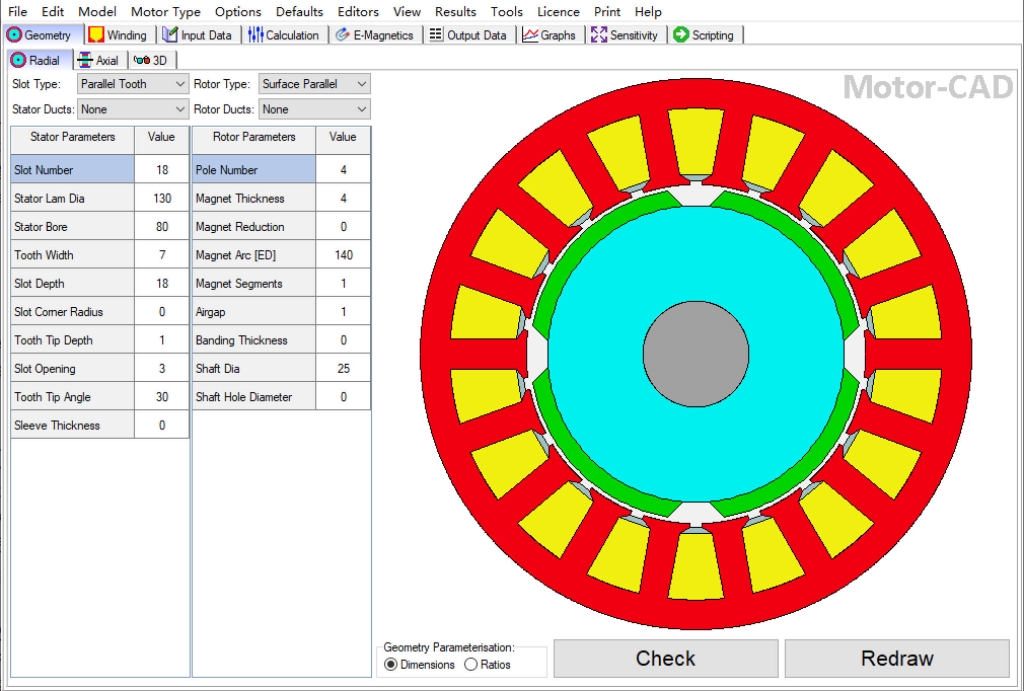Edit the Magnet Arc [ED] value
Viewport: 1024px width, 691px height.
(344, 255)
